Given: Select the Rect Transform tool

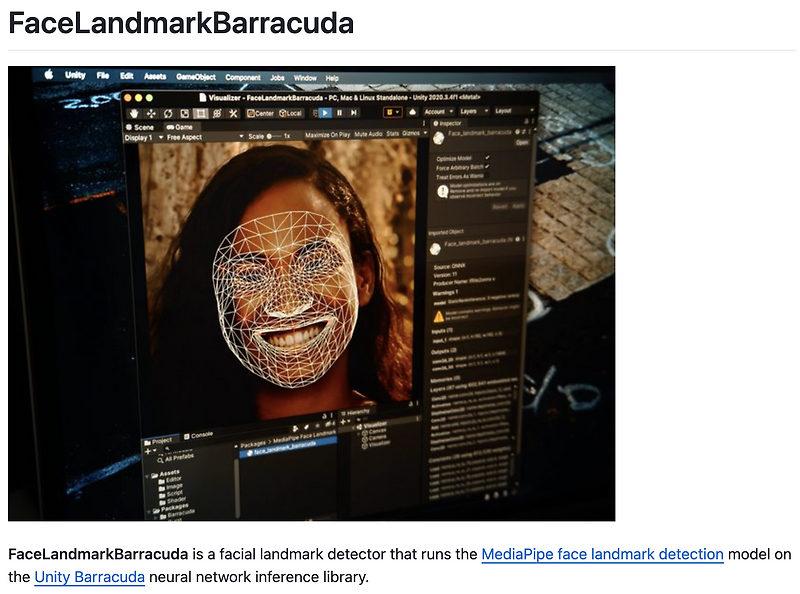Looking at the screenshot, I should tap(201, 112).
